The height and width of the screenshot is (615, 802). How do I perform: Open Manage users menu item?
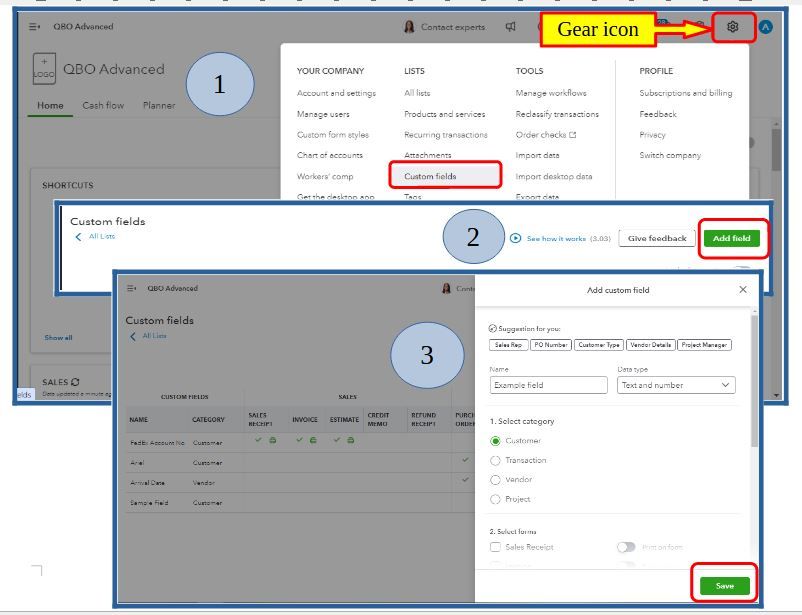click(x=323, y=114)
